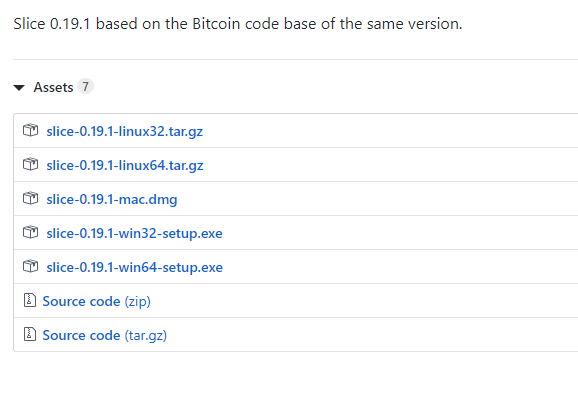Screen dimensions: 578x419
Task: Click the (zip) text of source link
Action: coord(137,301)
